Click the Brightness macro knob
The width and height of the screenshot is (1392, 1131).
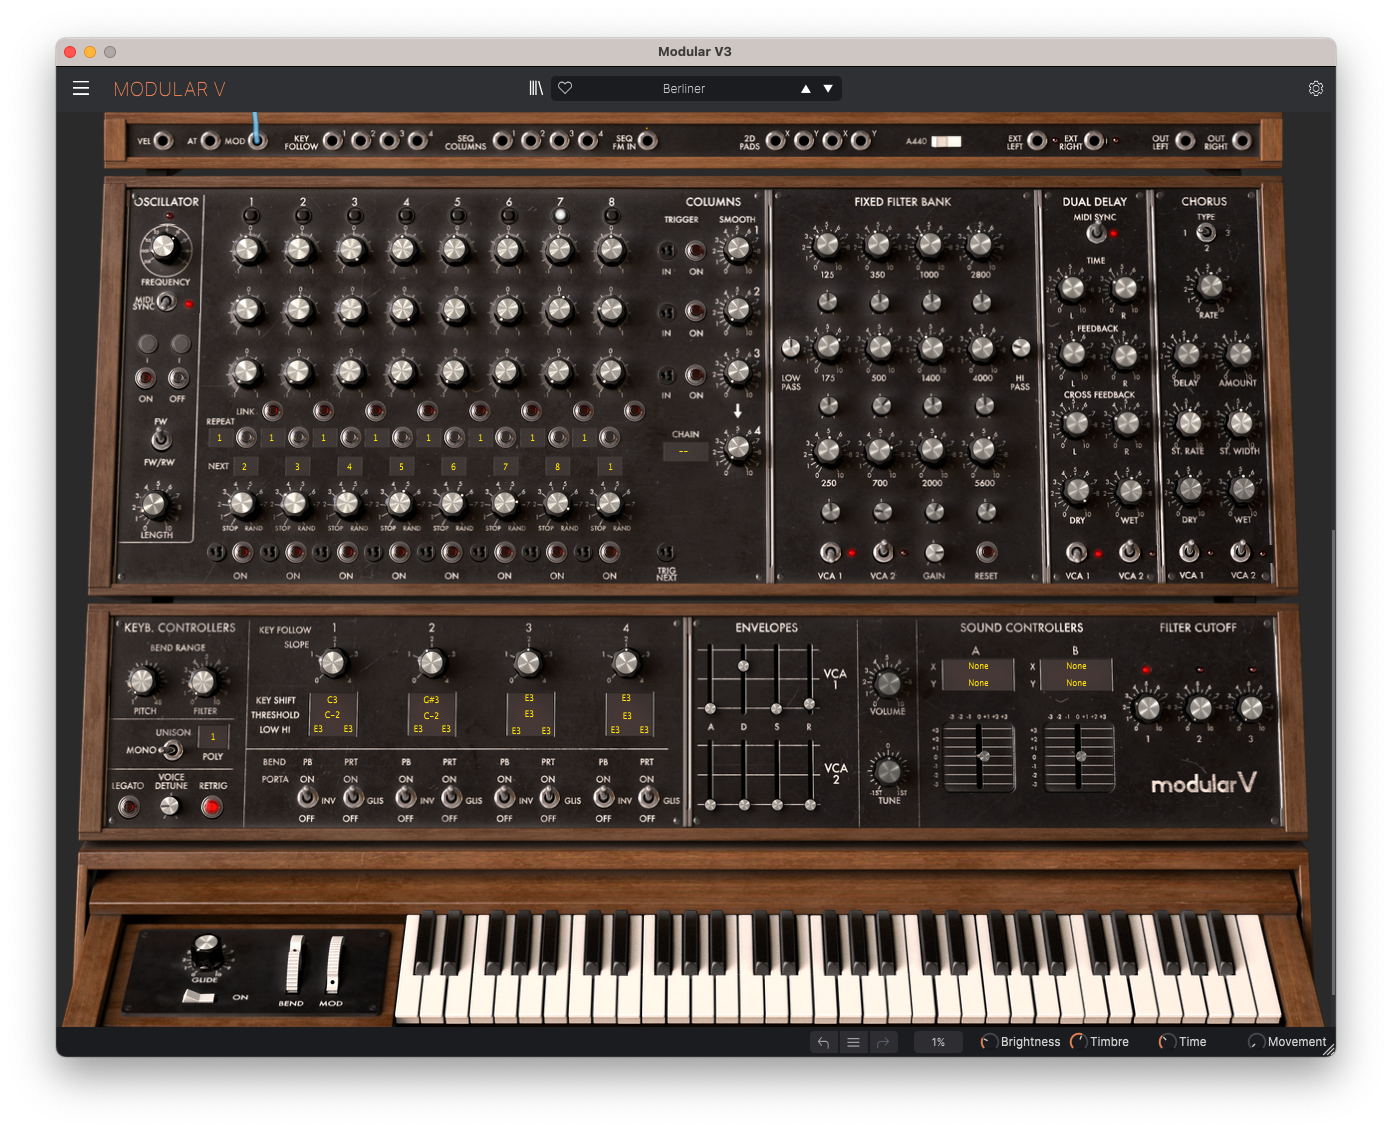click(x=988, y=1042)
